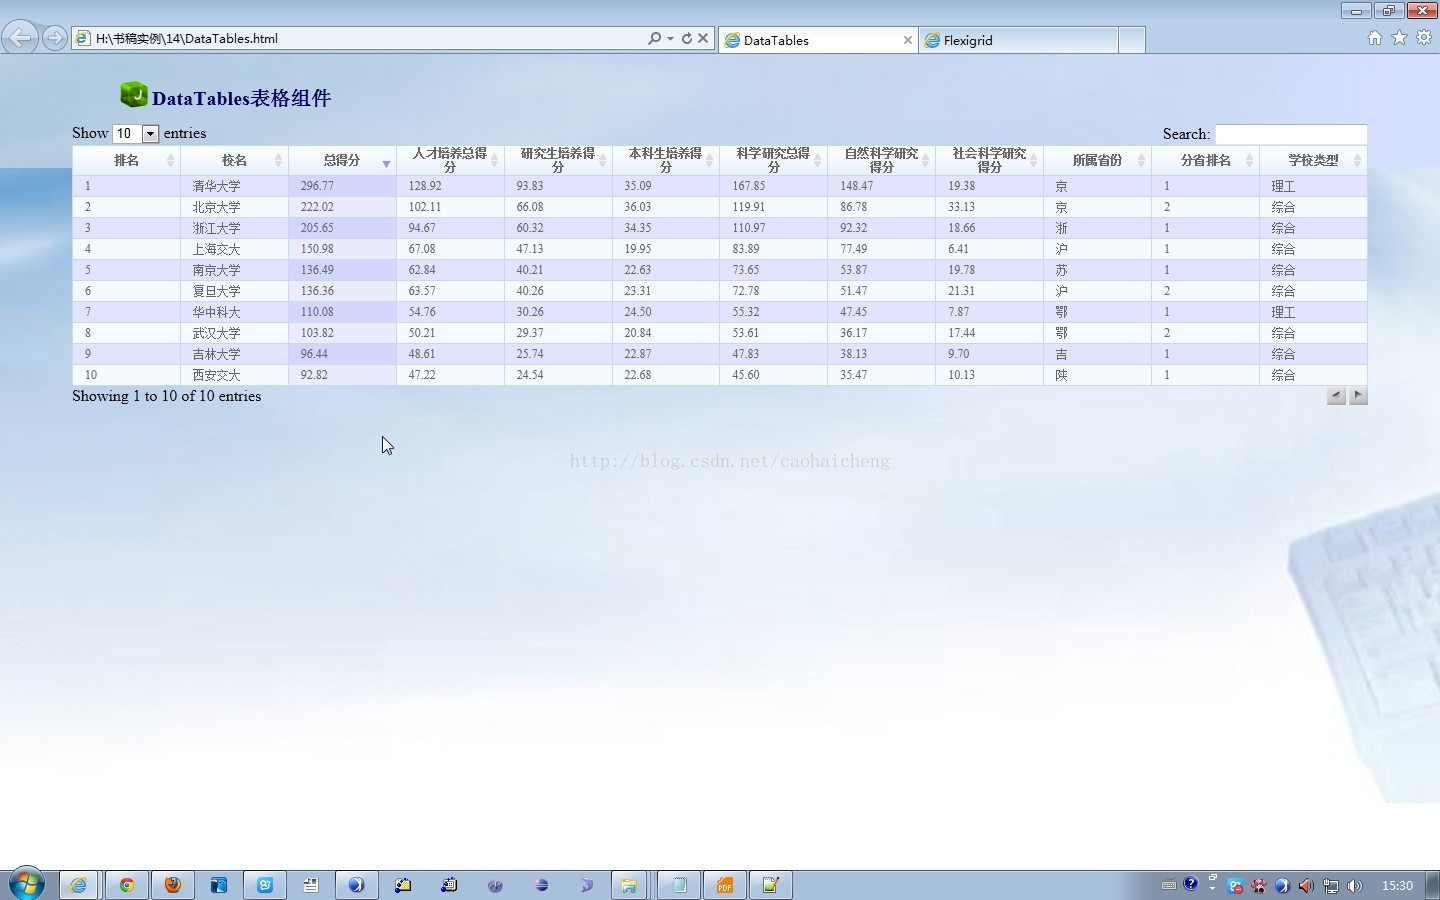Image resolution: width=1440 pixels, height=900 pixels.
Task: Click the Search input field
Action: click(1291, 134)
